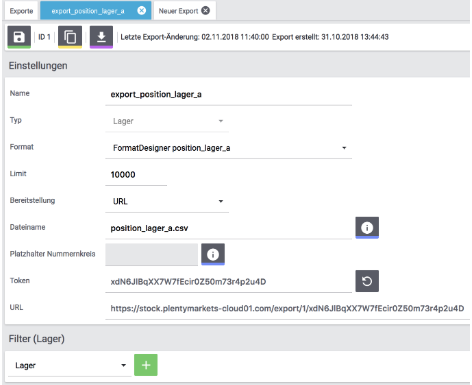
Task: Open the Typ dropdown showing Lager
Action: (x=167, y=121)
